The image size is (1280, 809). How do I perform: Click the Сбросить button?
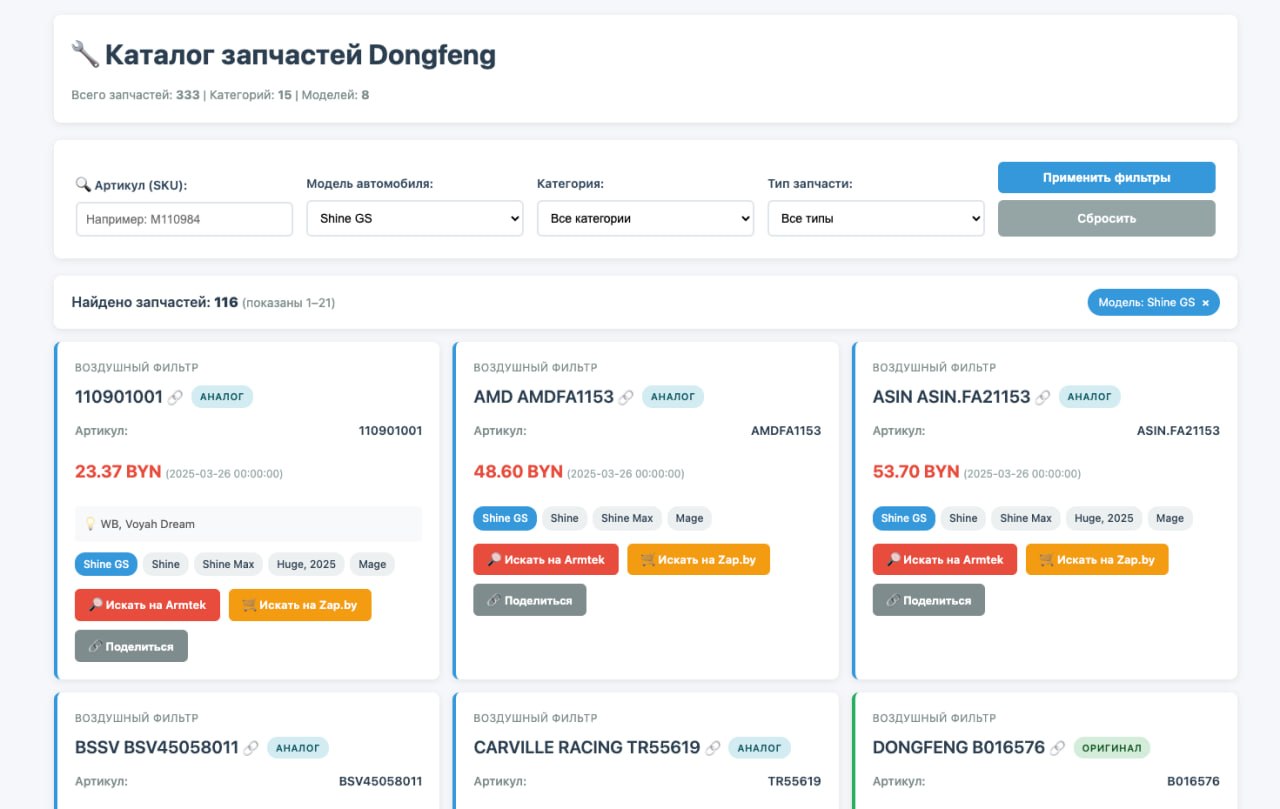tap(1106, 218)
